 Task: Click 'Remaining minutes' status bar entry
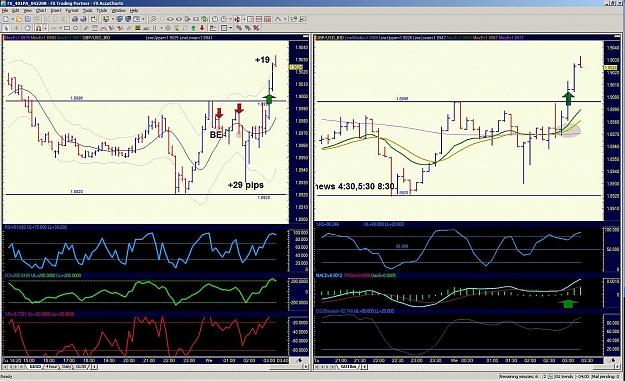(x=520, y=376)
